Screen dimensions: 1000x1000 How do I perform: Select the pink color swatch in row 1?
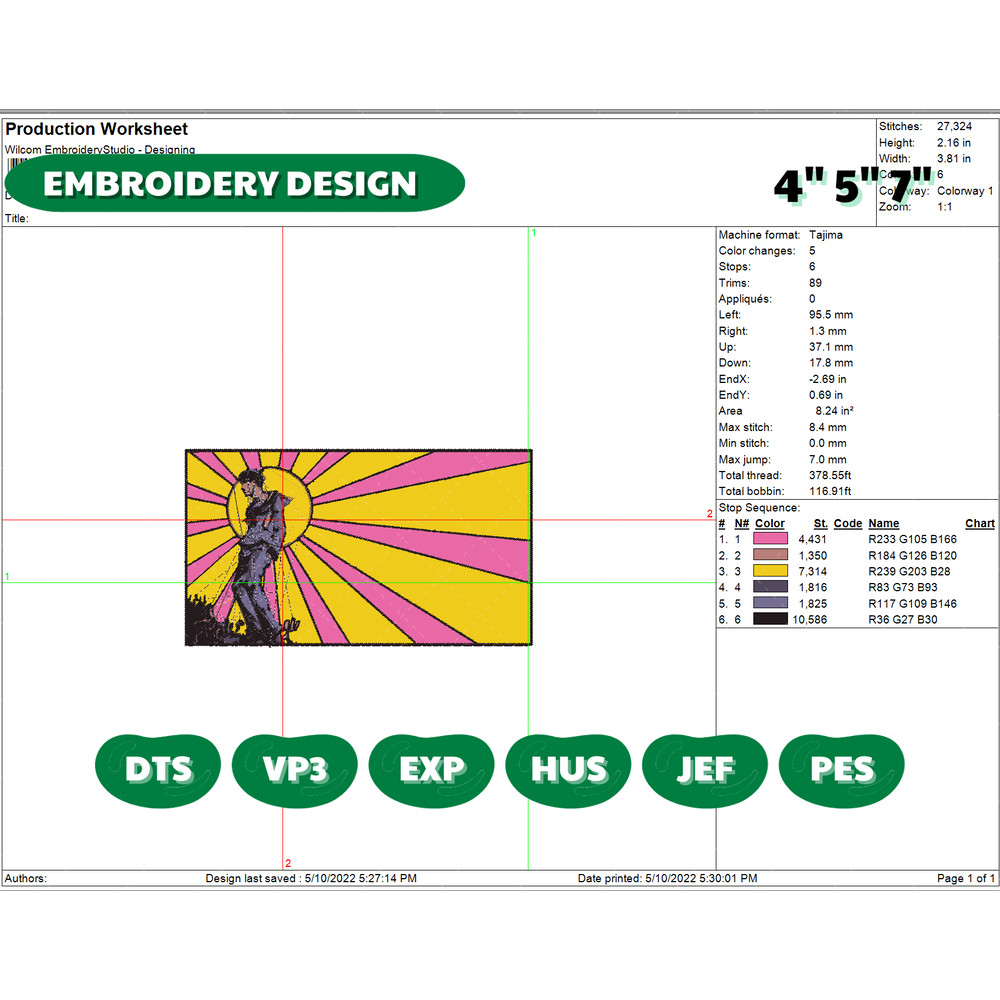[770, 539]
